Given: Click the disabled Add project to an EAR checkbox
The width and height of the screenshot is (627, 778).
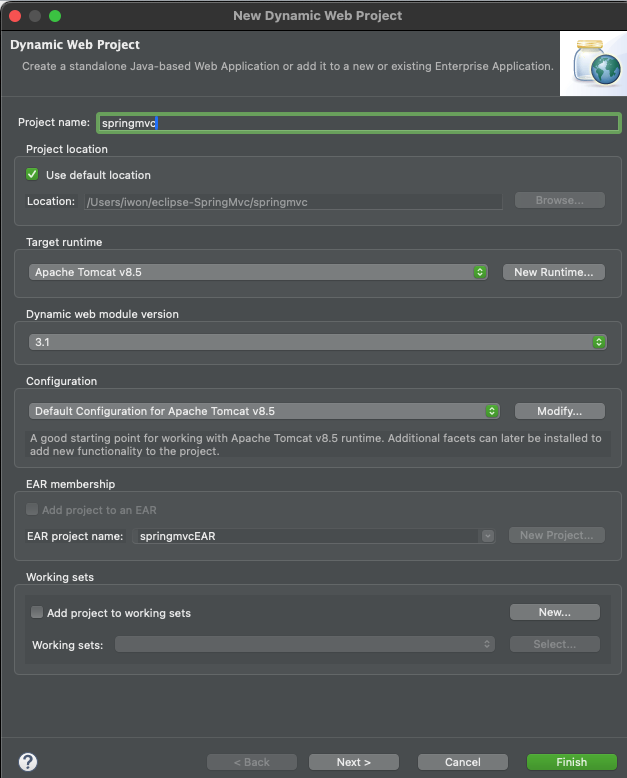Looking at the screenshot, I should [32, 510].
